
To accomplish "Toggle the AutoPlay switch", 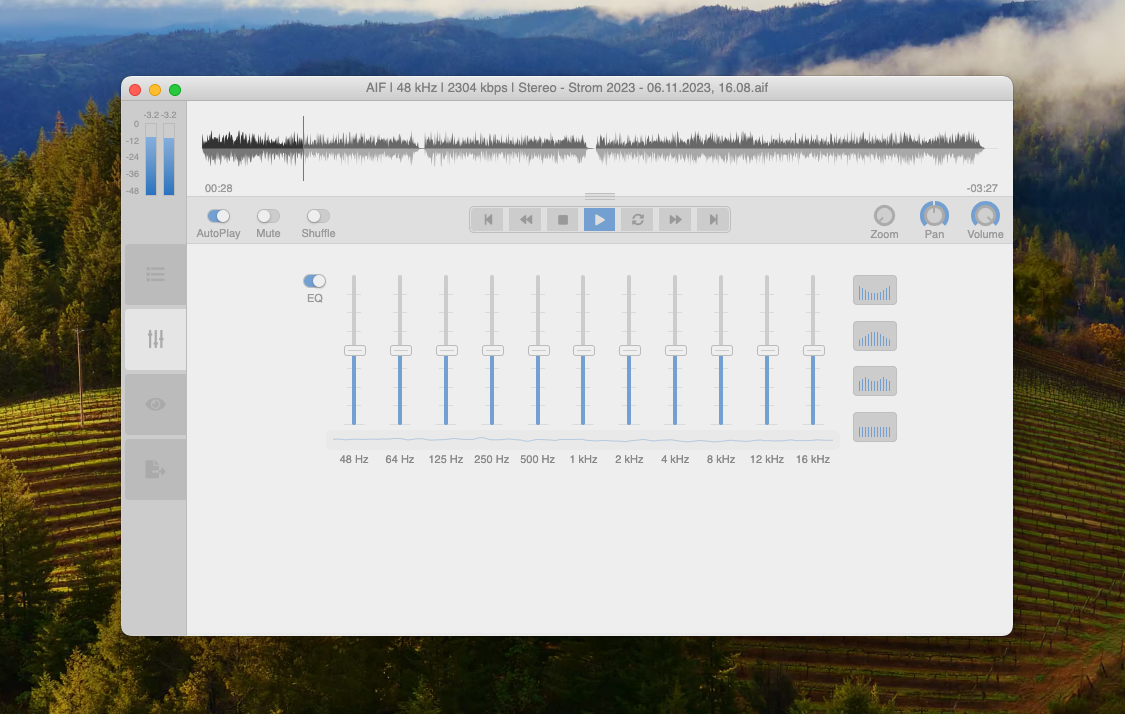I will click(218, 216).
